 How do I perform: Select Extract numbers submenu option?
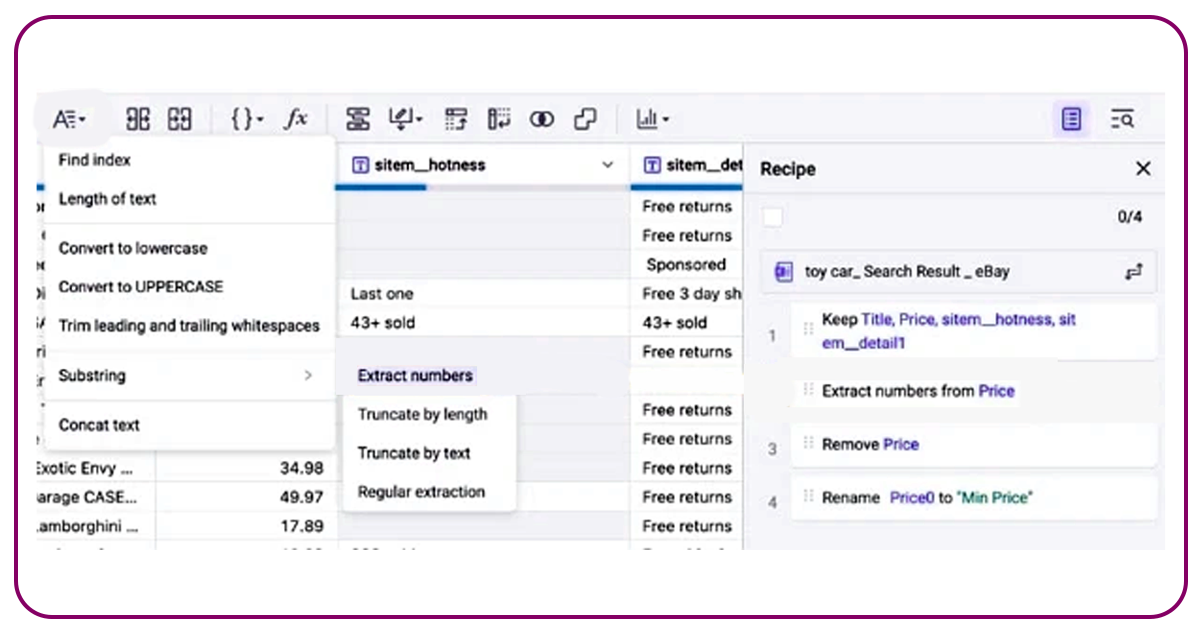[x=415, y=376]
